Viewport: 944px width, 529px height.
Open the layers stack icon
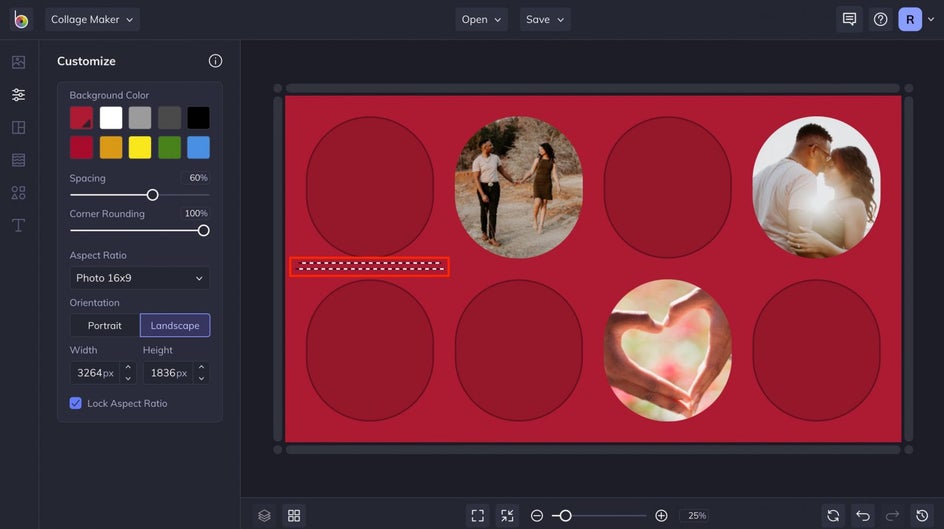[x=264, y=516]
